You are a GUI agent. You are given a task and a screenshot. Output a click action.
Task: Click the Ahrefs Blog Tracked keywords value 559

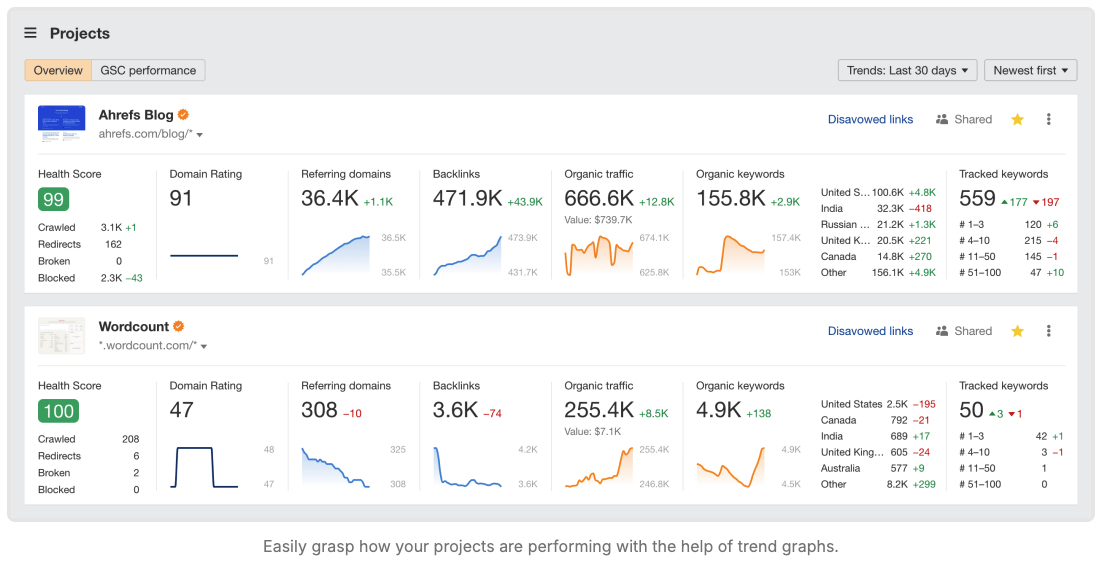coord(977,198)
